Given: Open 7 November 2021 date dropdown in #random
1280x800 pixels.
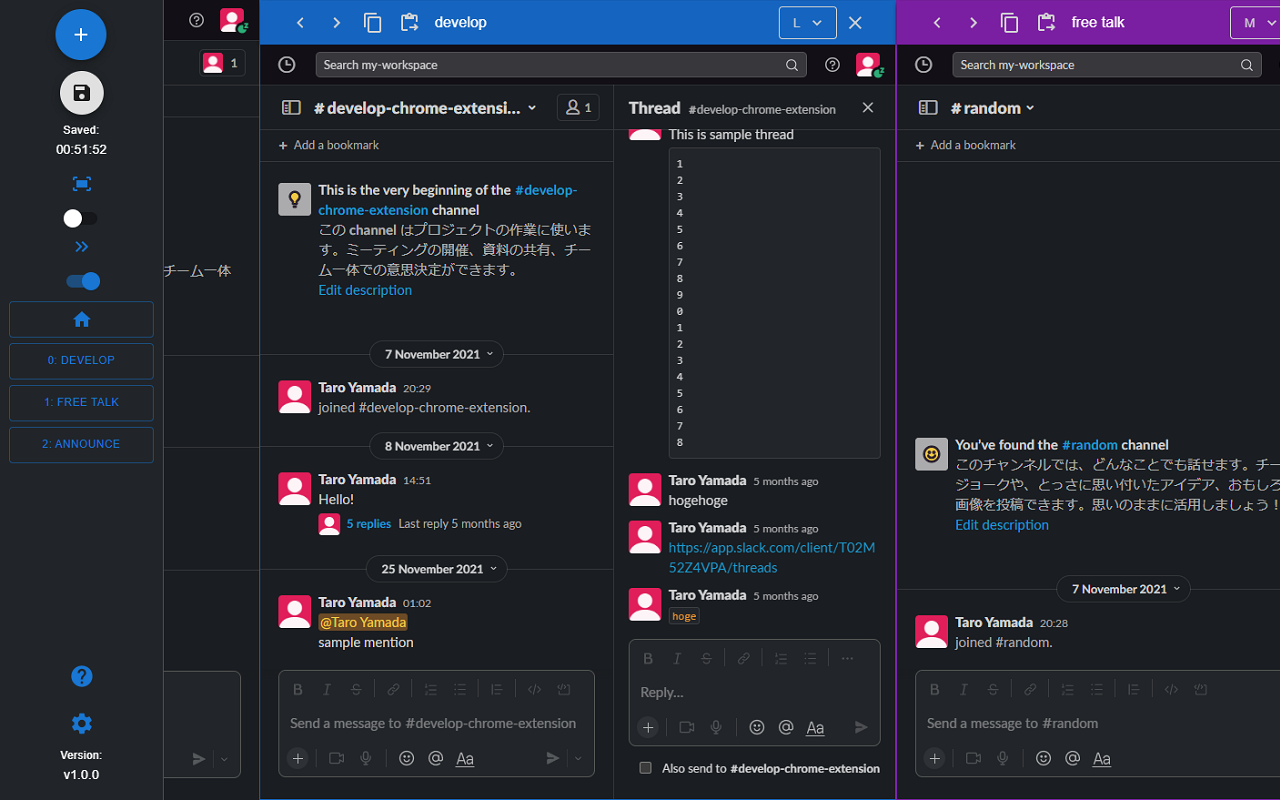Looking at the screenshot, I should [x=1124, y=589].
